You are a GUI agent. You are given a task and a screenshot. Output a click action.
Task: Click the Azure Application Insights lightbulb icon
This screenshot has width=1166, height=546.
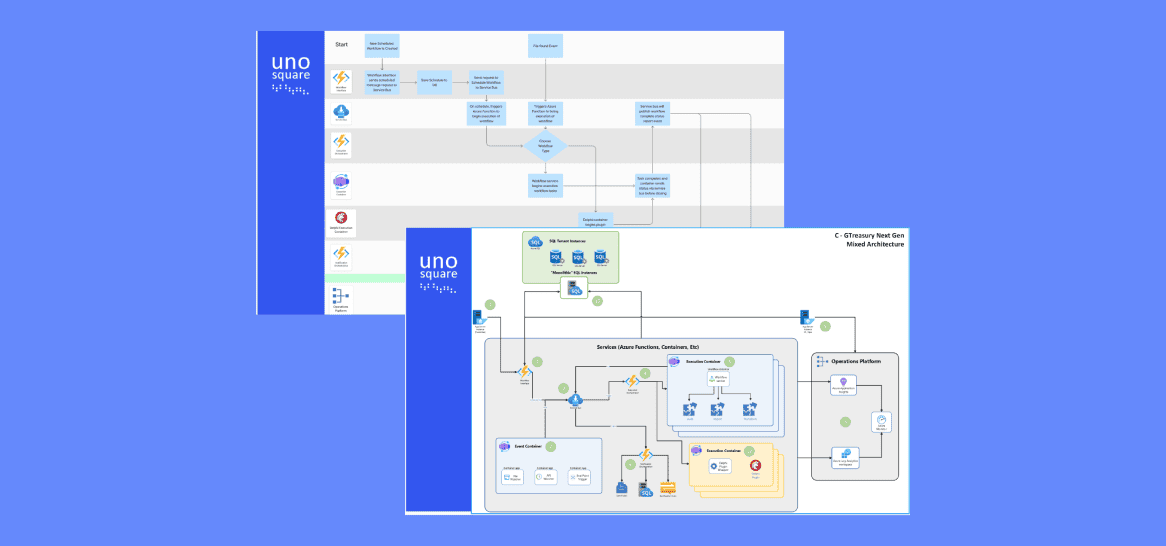click(x=845, y=382)
